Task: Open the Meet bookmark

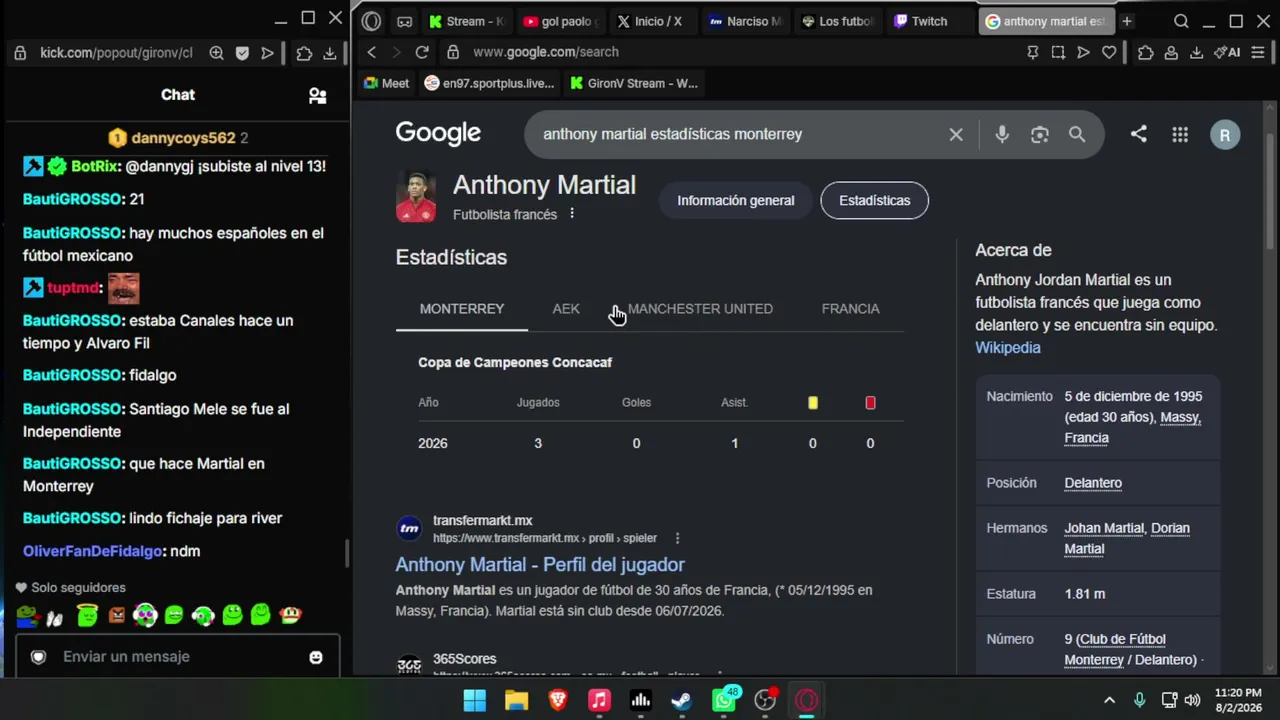Action: 386,84
